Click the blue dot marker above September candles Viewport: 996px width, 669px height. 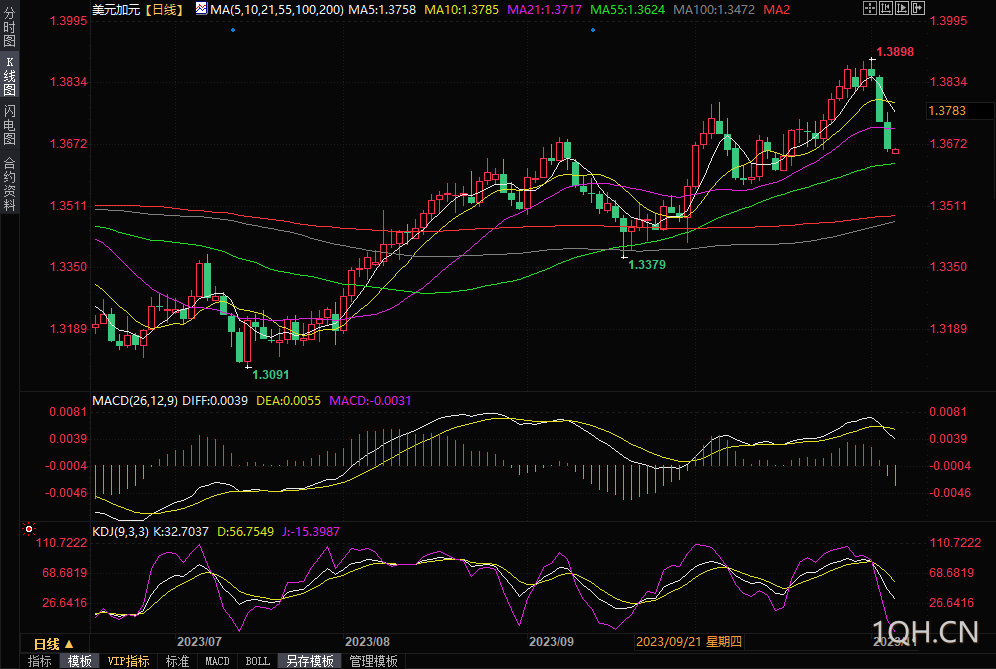coord(593,30)
